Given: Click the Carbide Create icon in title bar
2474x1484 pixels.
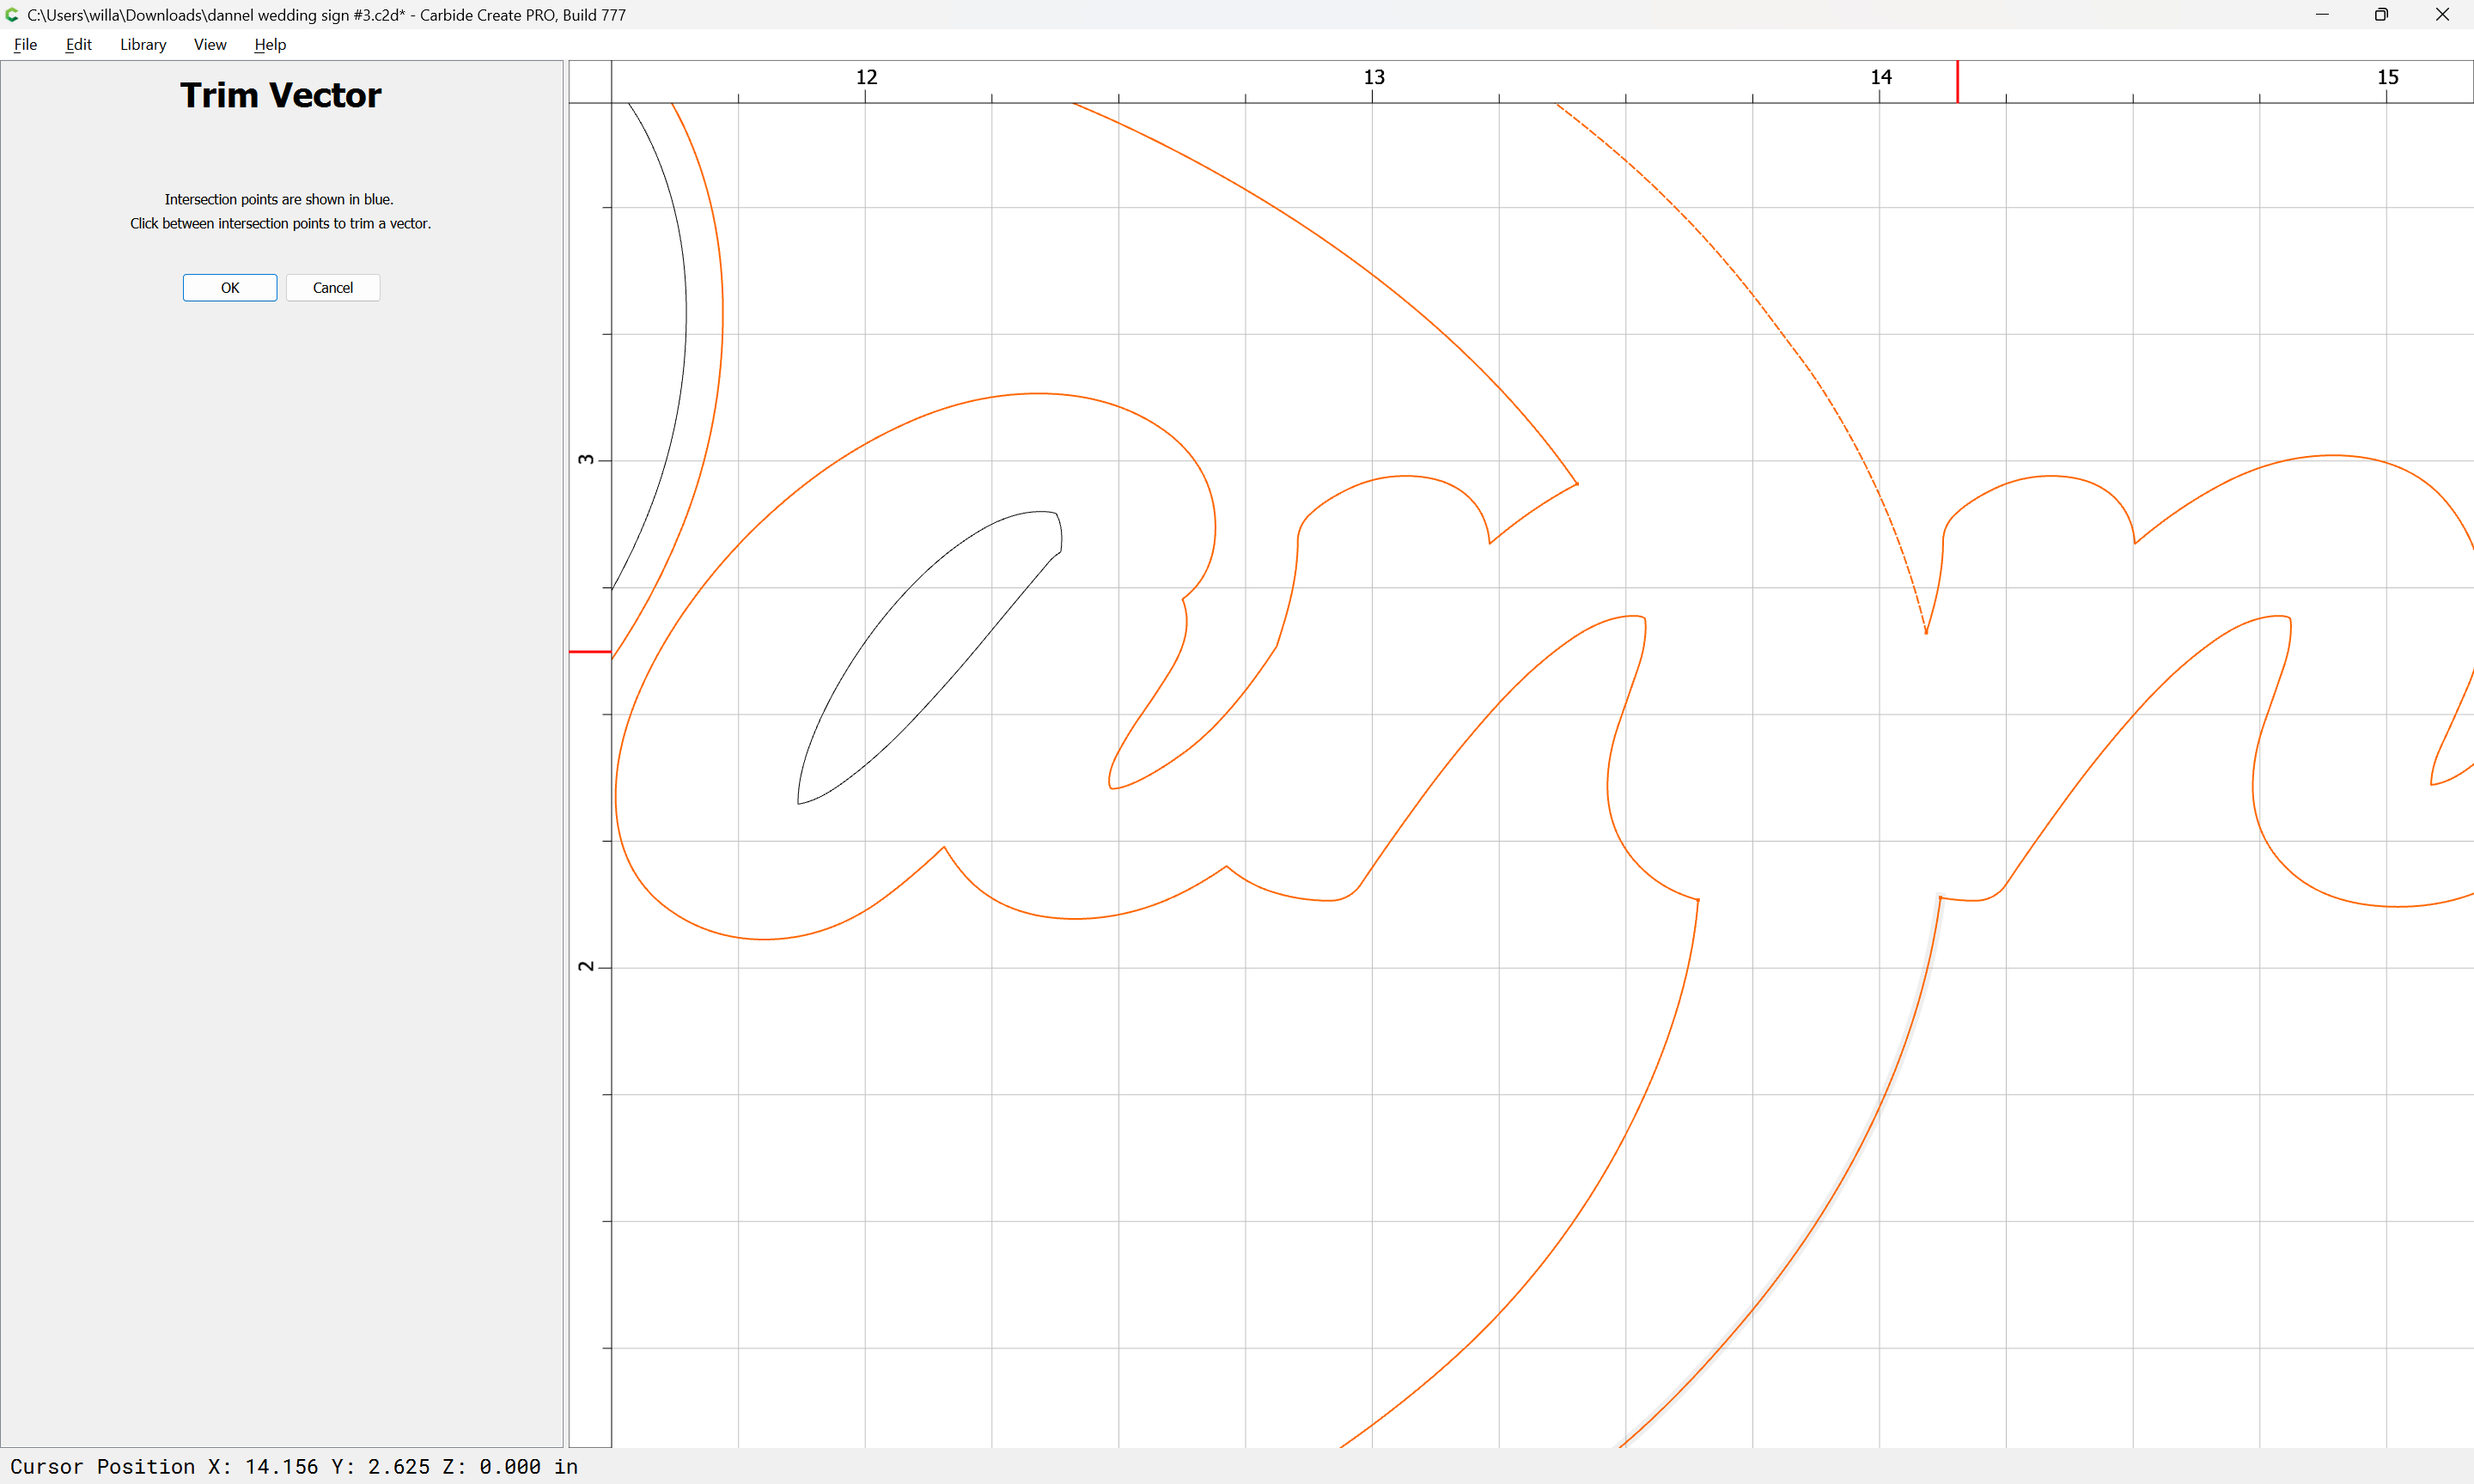Looking at the screenshot, I should click(12, 14).
